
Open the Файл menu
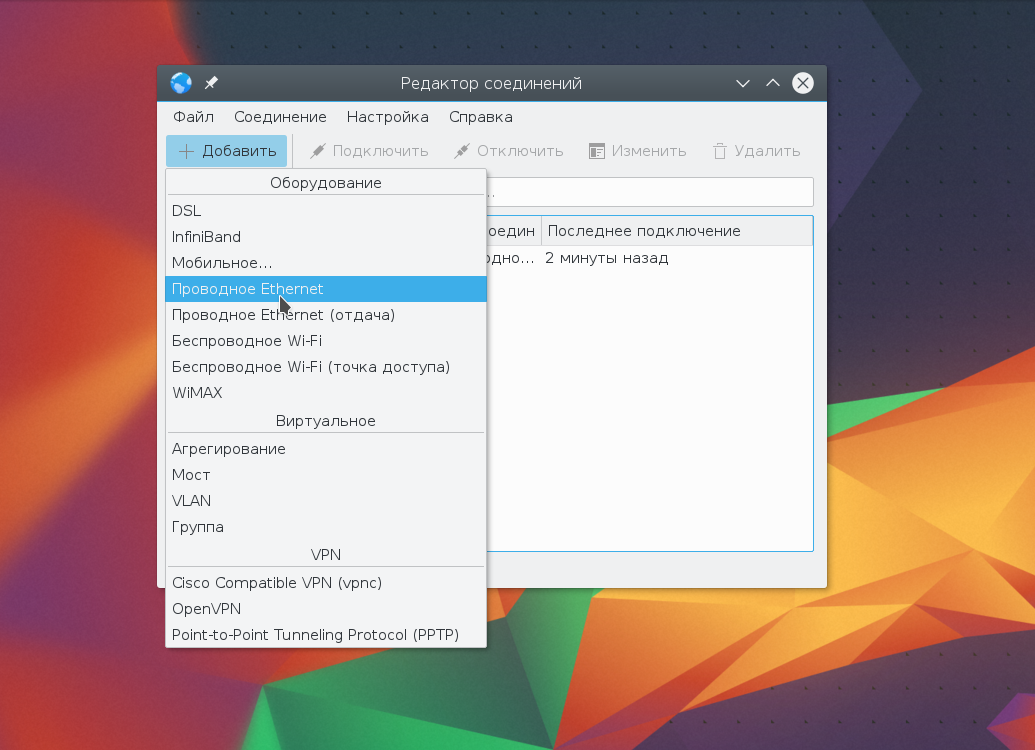point(193,117)
